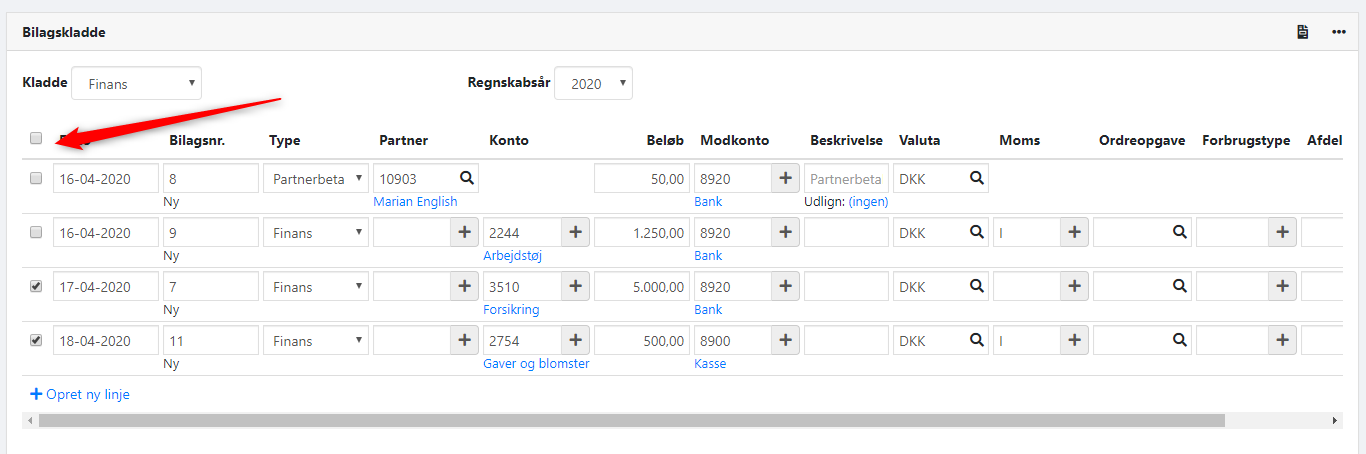Open the three-dots more options menu

(1338, 32)
